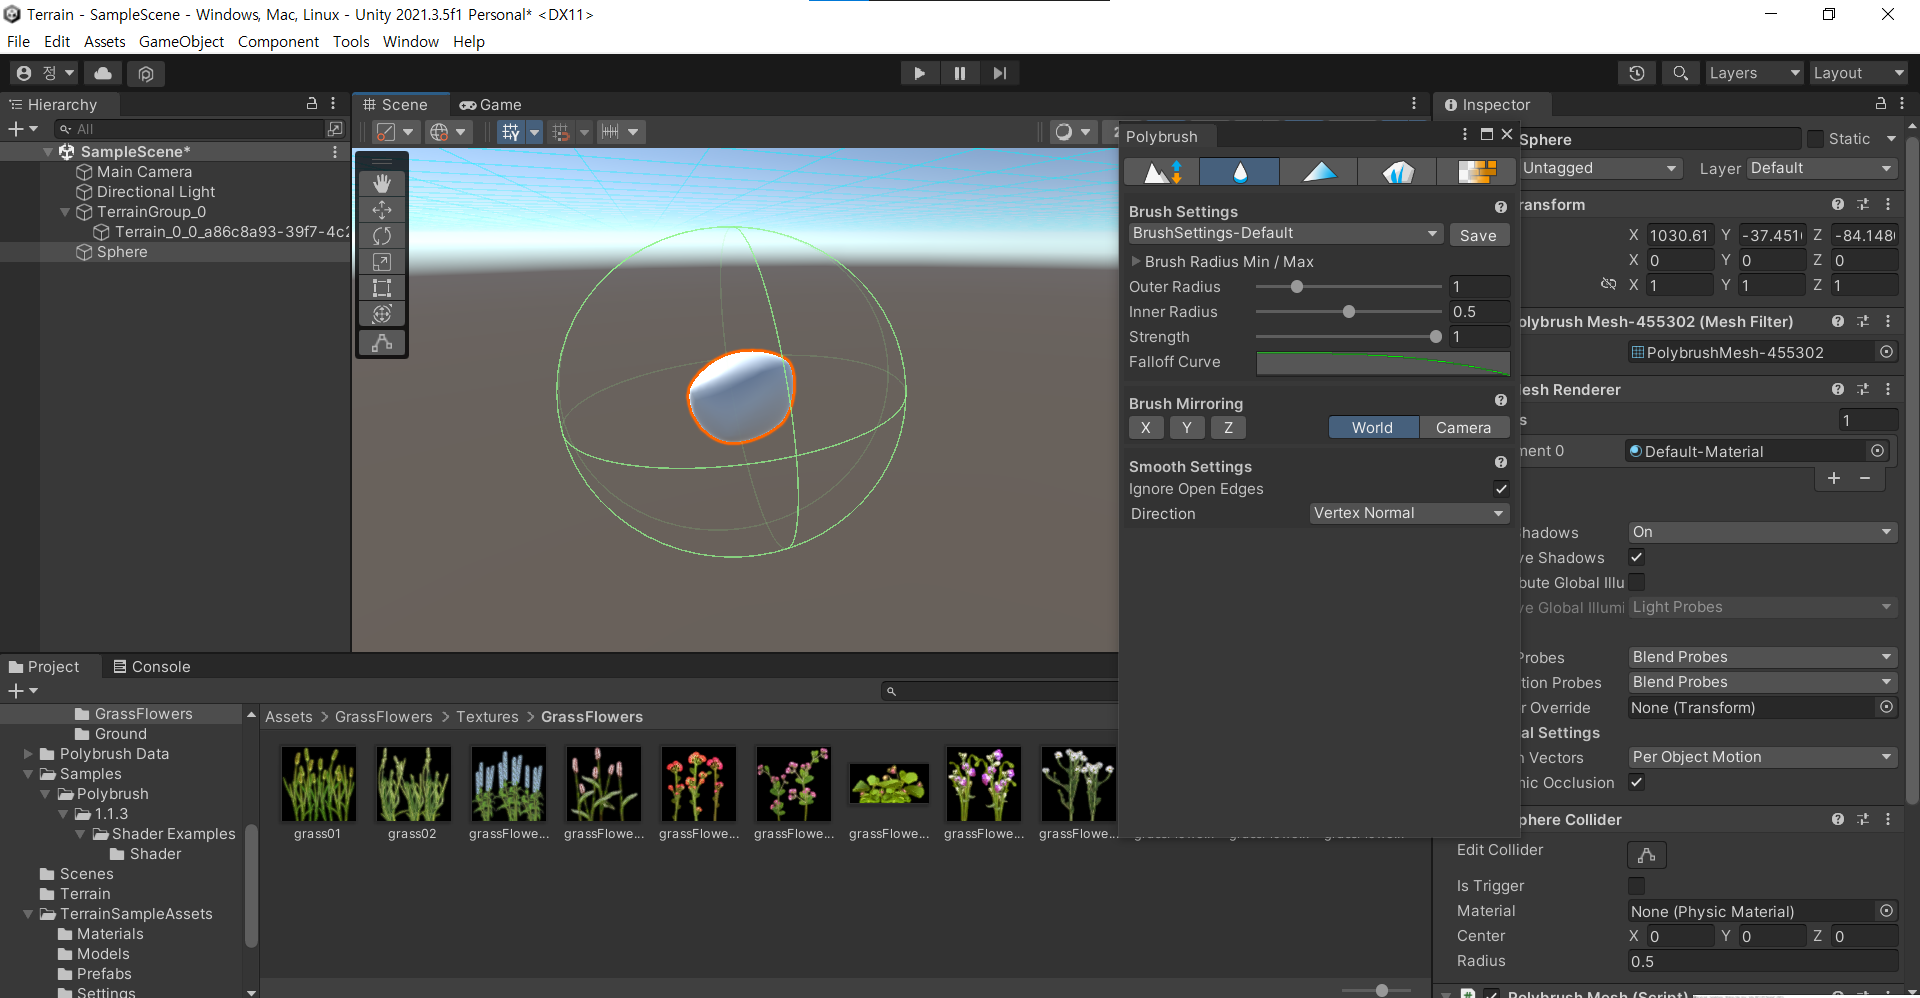Click Brush Mirroring help icon
Screen dimensions: 1920x998
(1500, 400)
